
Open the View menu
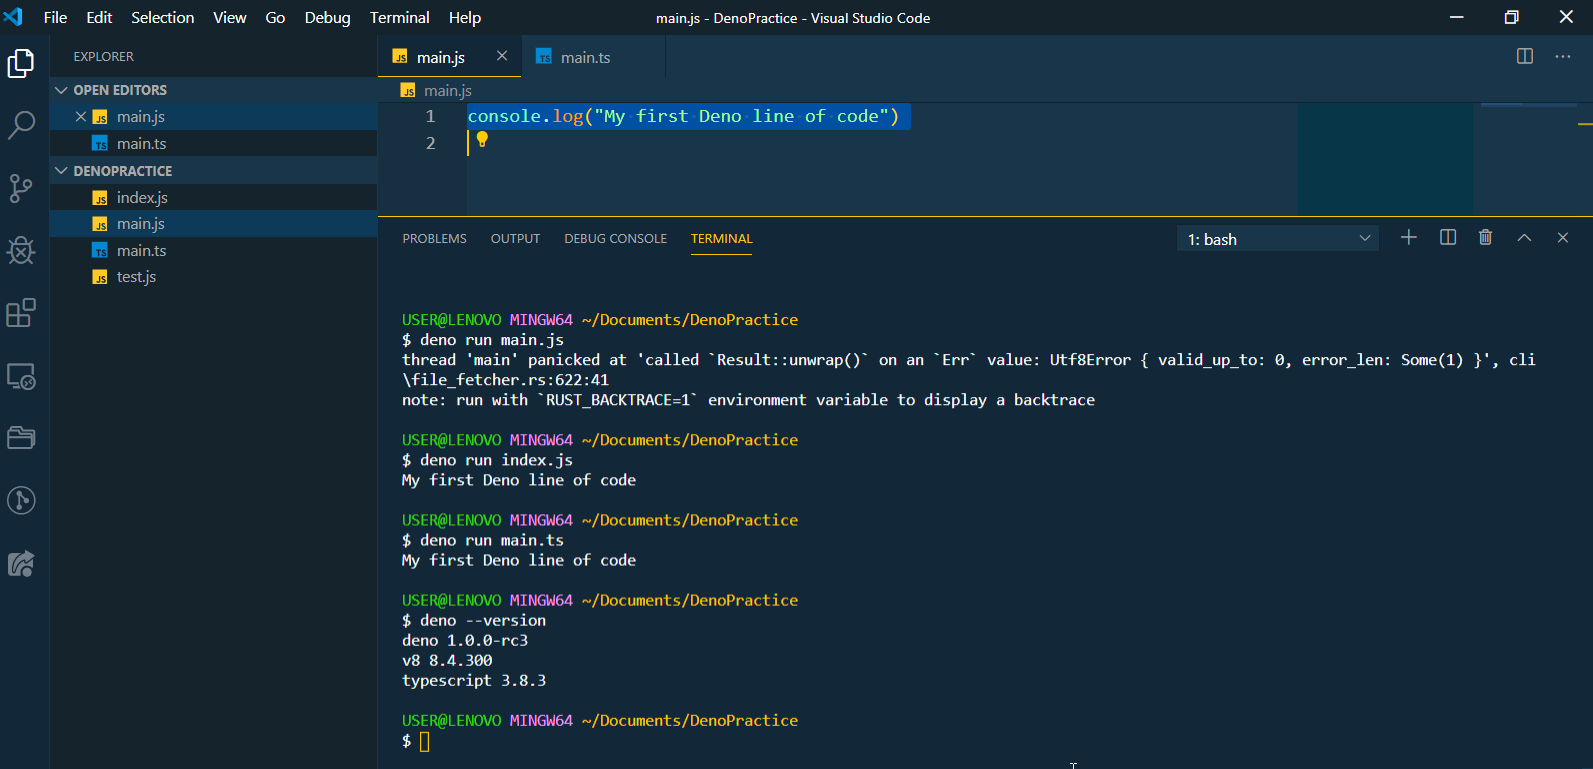[229, 17]
